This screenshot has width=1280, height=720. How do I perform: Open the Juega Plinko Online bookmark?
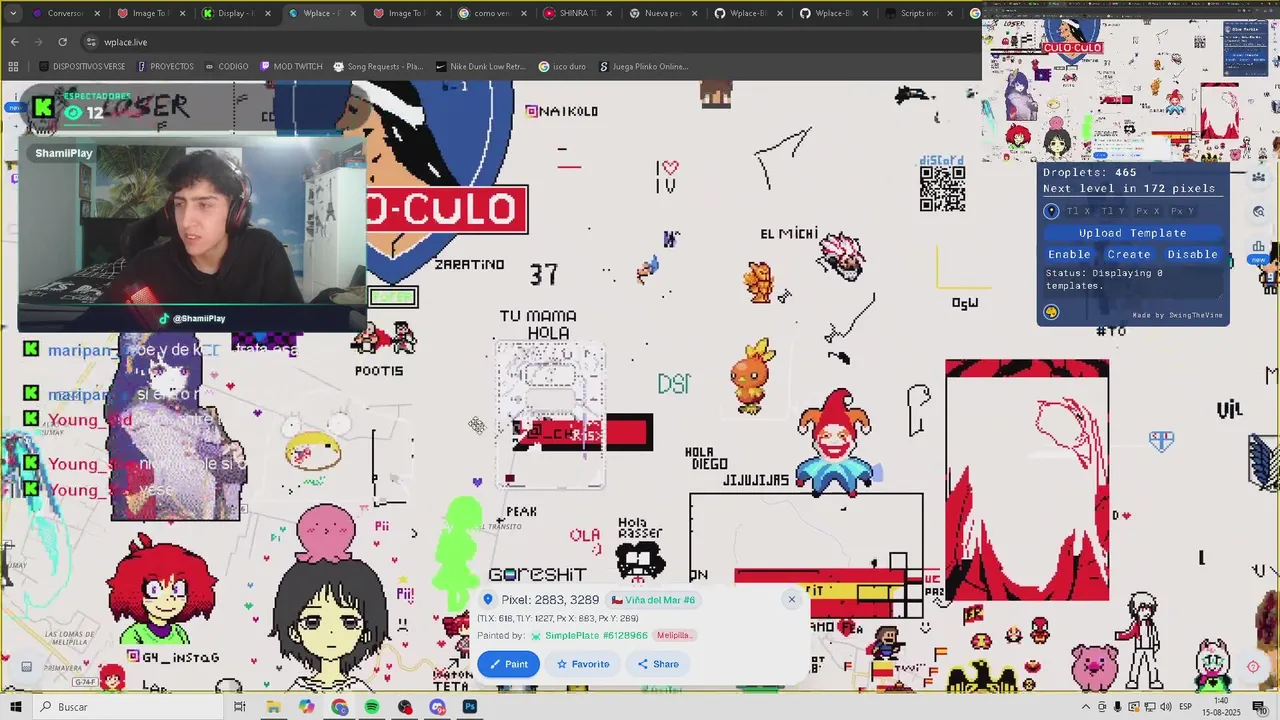tap(644, 67)
